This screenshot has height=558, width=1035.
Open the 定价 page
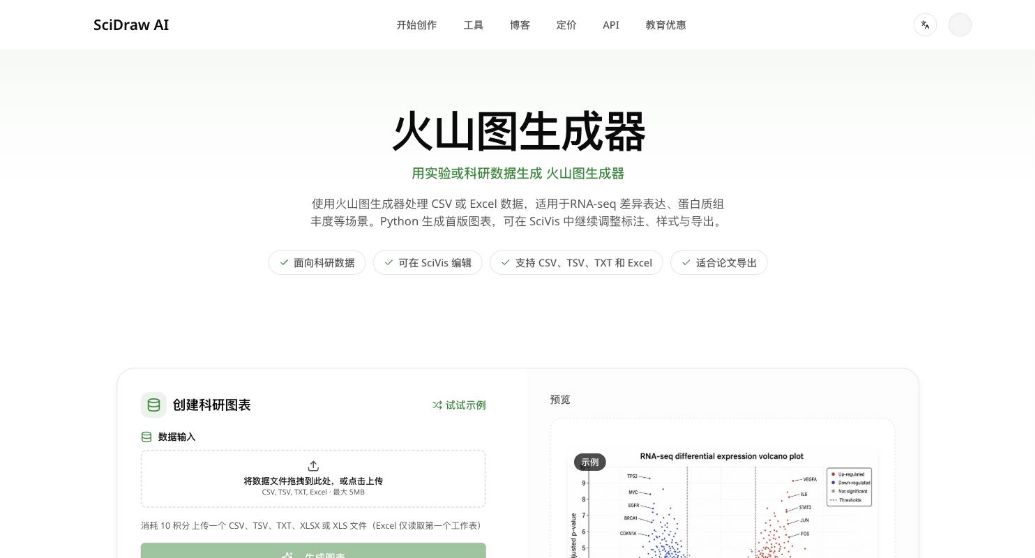pos(566,25)
